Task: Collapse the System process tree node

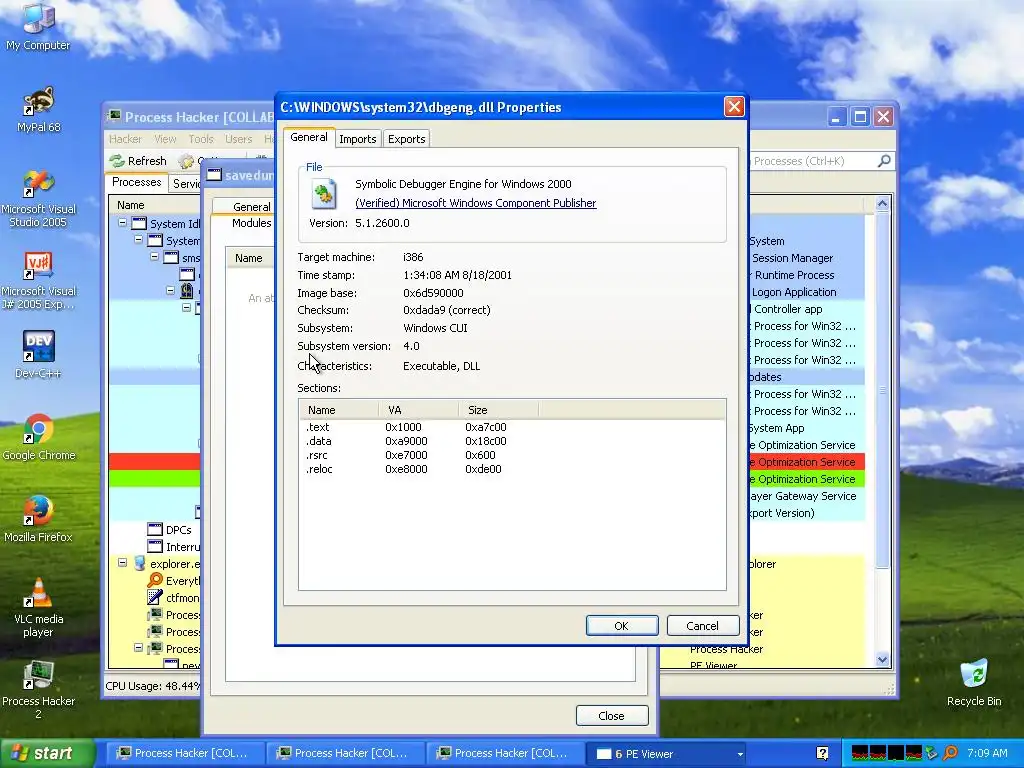Action: pos(138,240)
